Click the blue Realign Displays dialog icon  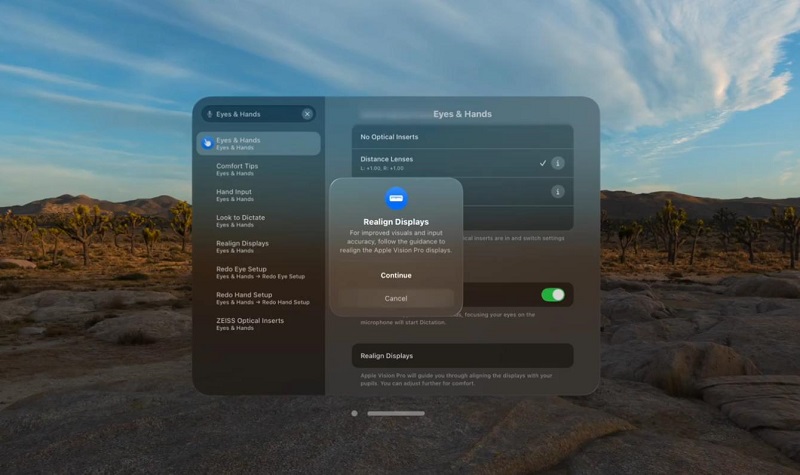[396, 198]
